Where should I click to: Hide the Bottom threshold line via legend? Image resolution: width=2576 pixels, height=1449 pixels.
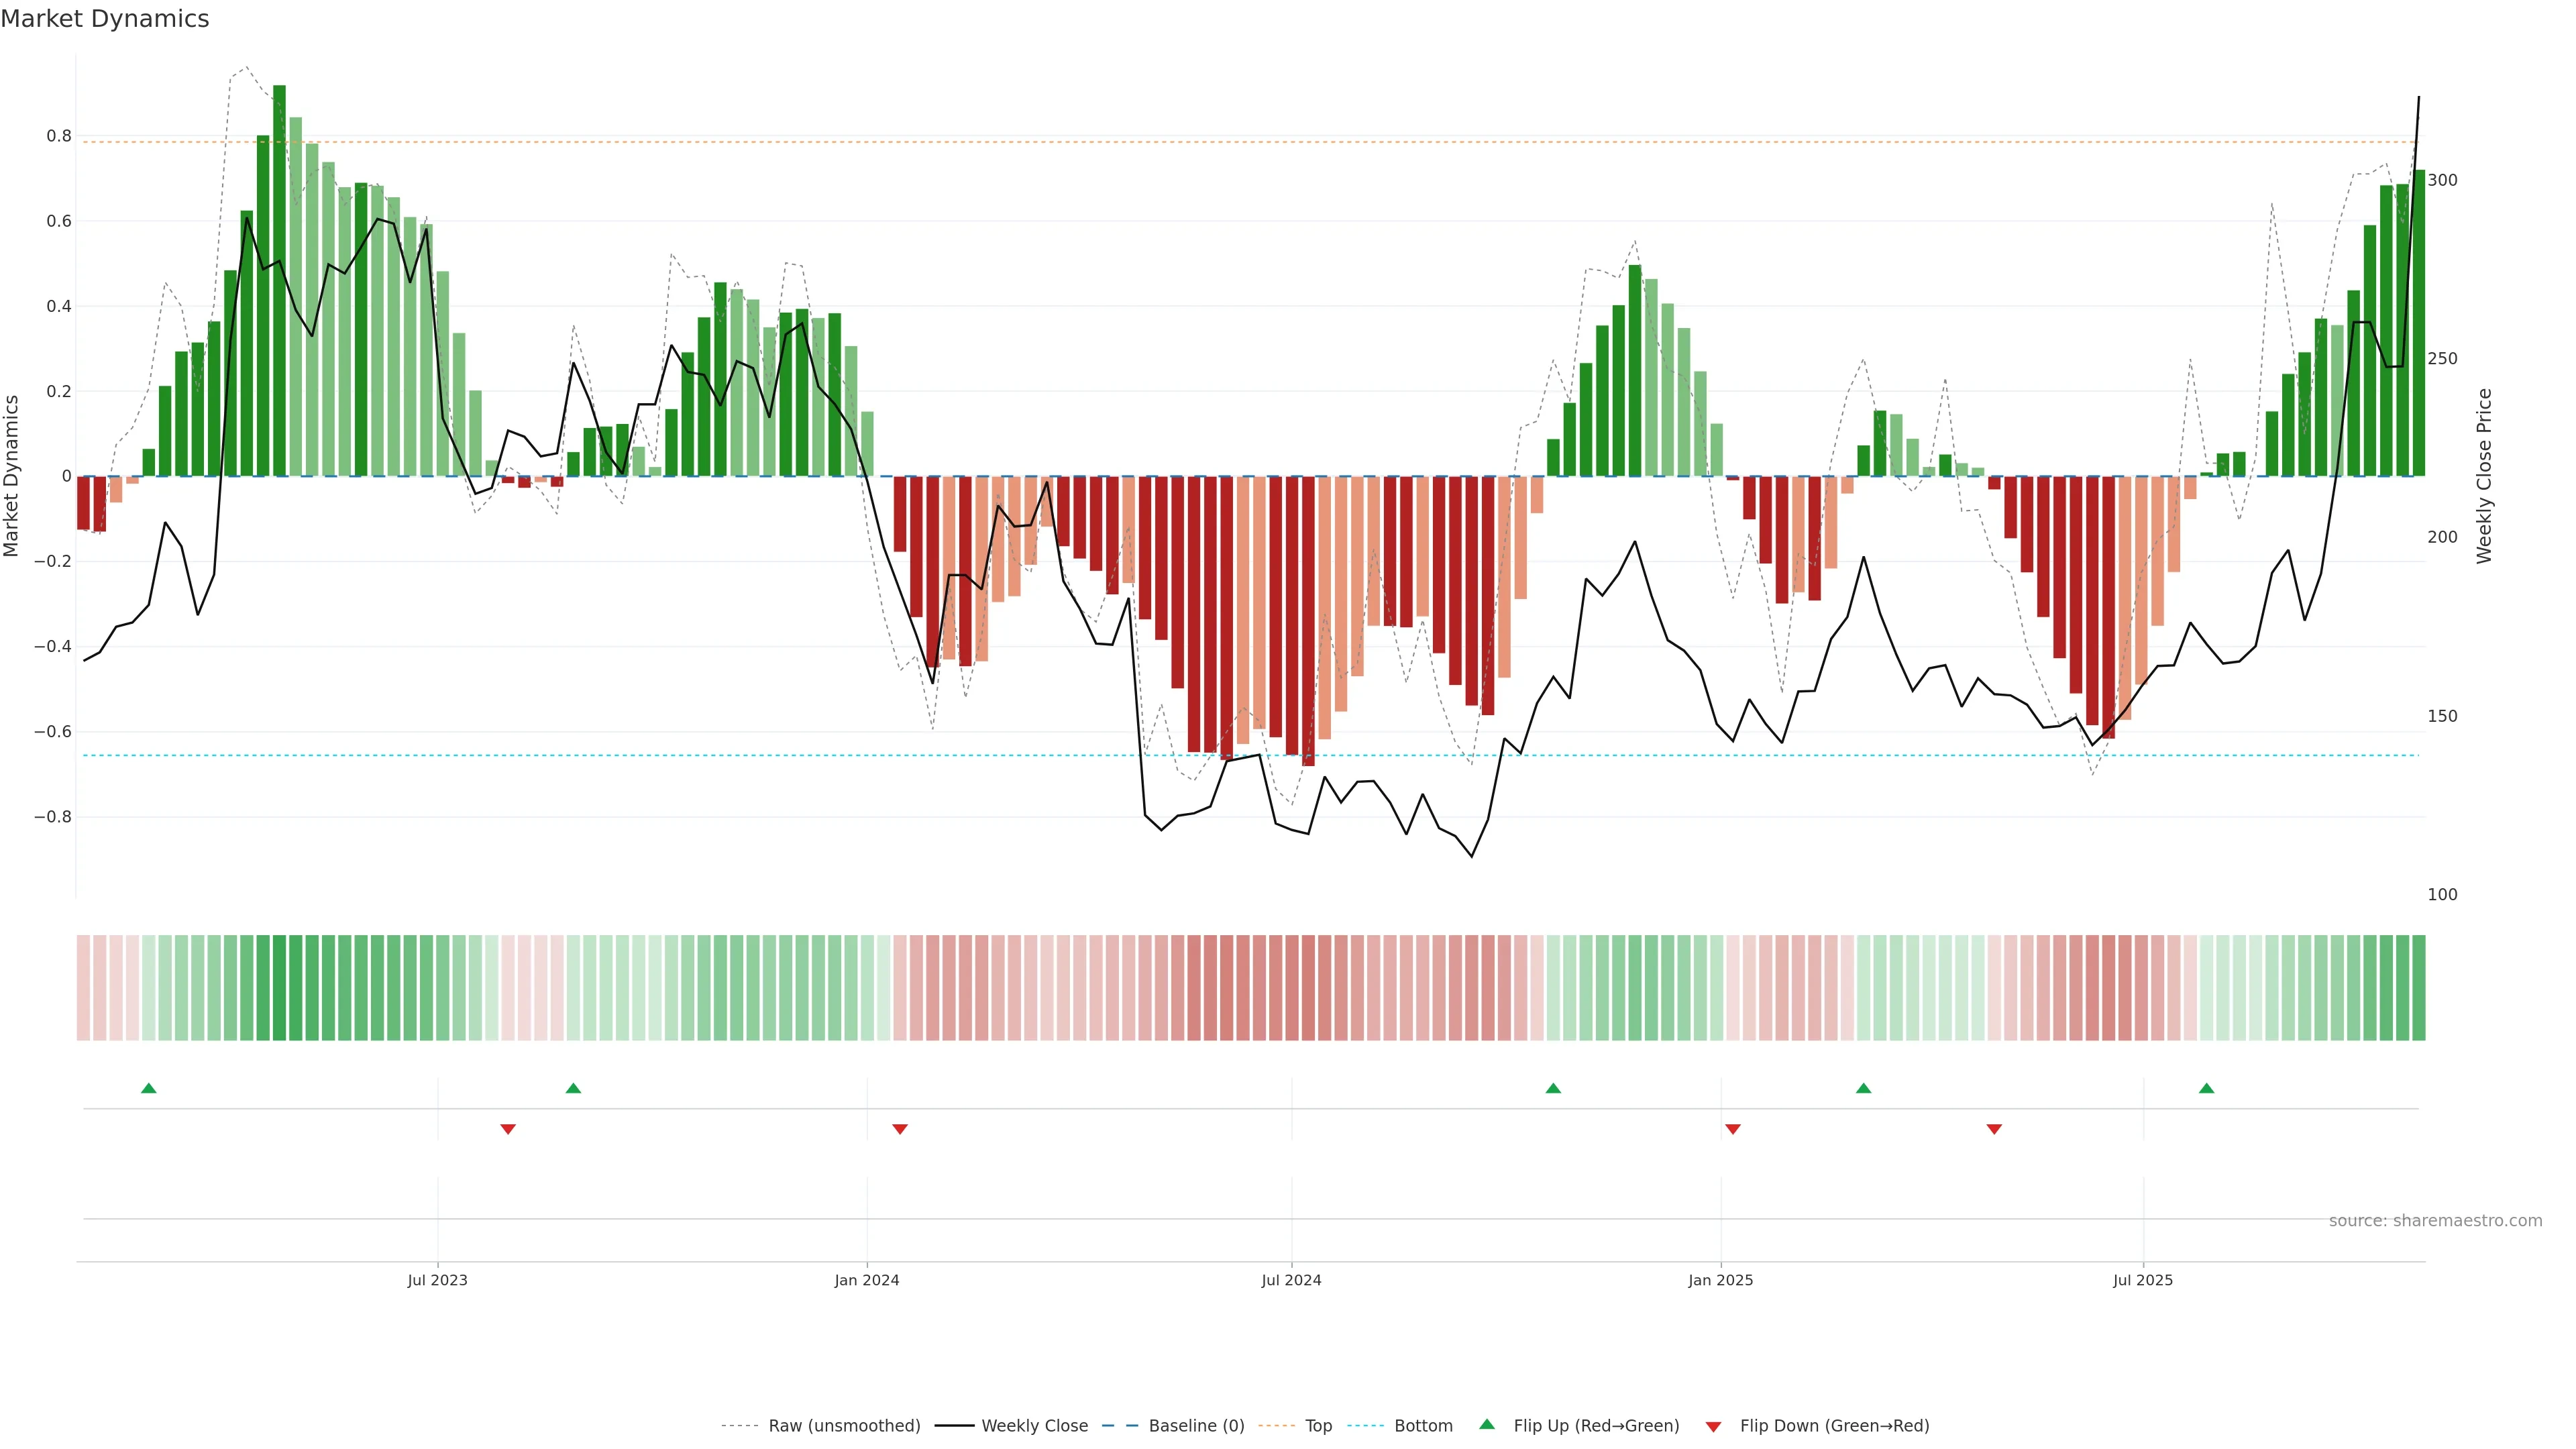tap(1423, 1426)
